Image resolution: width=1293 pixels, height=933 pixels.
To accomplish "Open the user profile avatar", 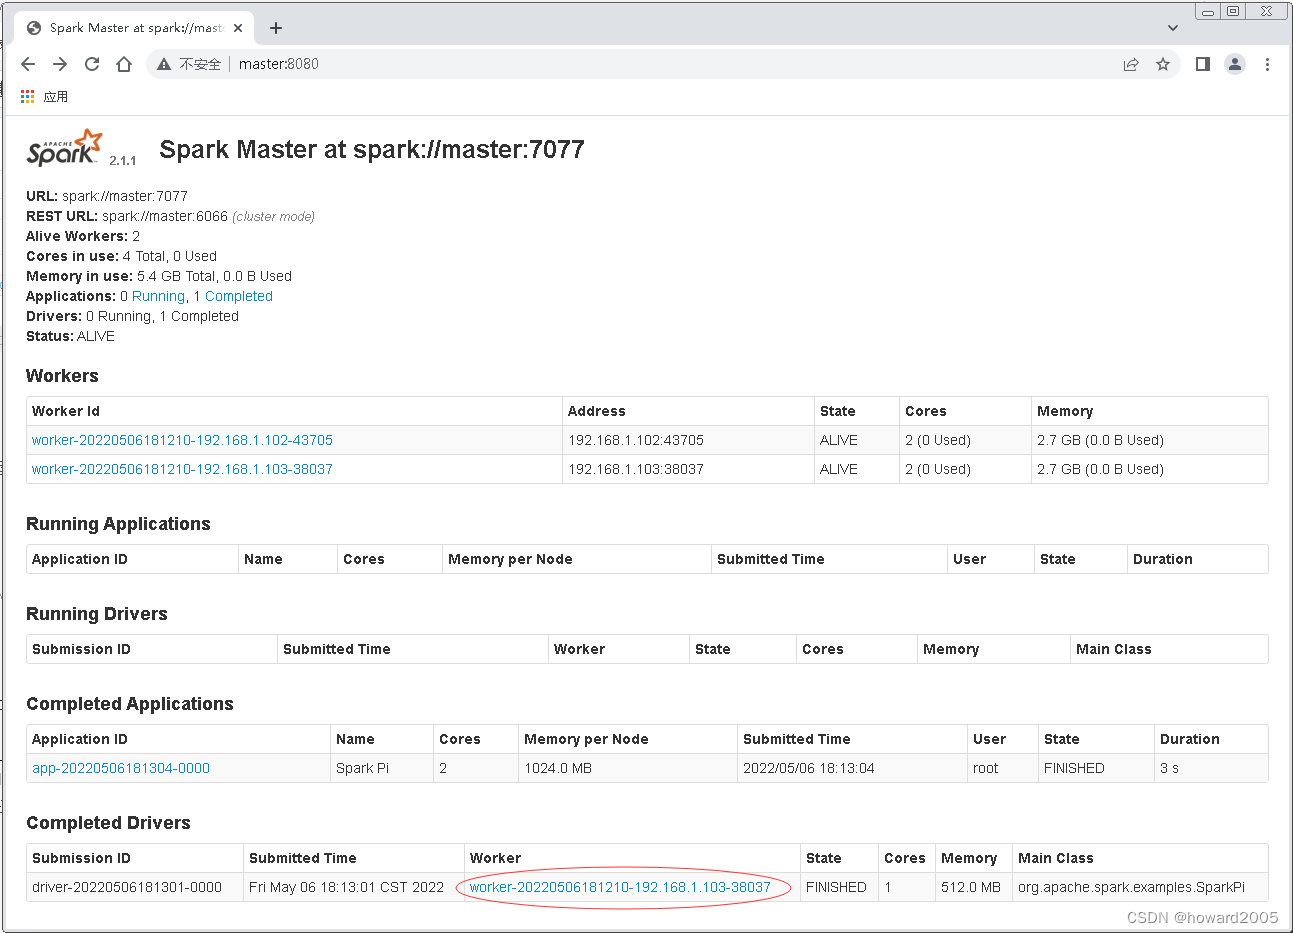I will point(1235,64).
